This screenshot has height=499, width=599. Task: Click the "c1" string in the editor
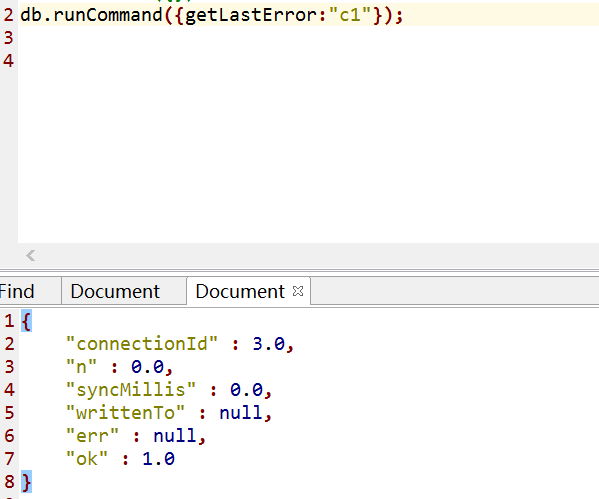pyautogui.click(x=350, y=15)
